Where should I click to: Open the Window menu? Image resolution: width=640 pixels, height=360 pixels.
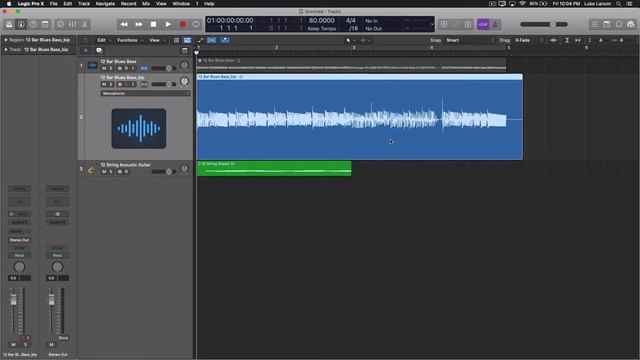click(181, 4)
